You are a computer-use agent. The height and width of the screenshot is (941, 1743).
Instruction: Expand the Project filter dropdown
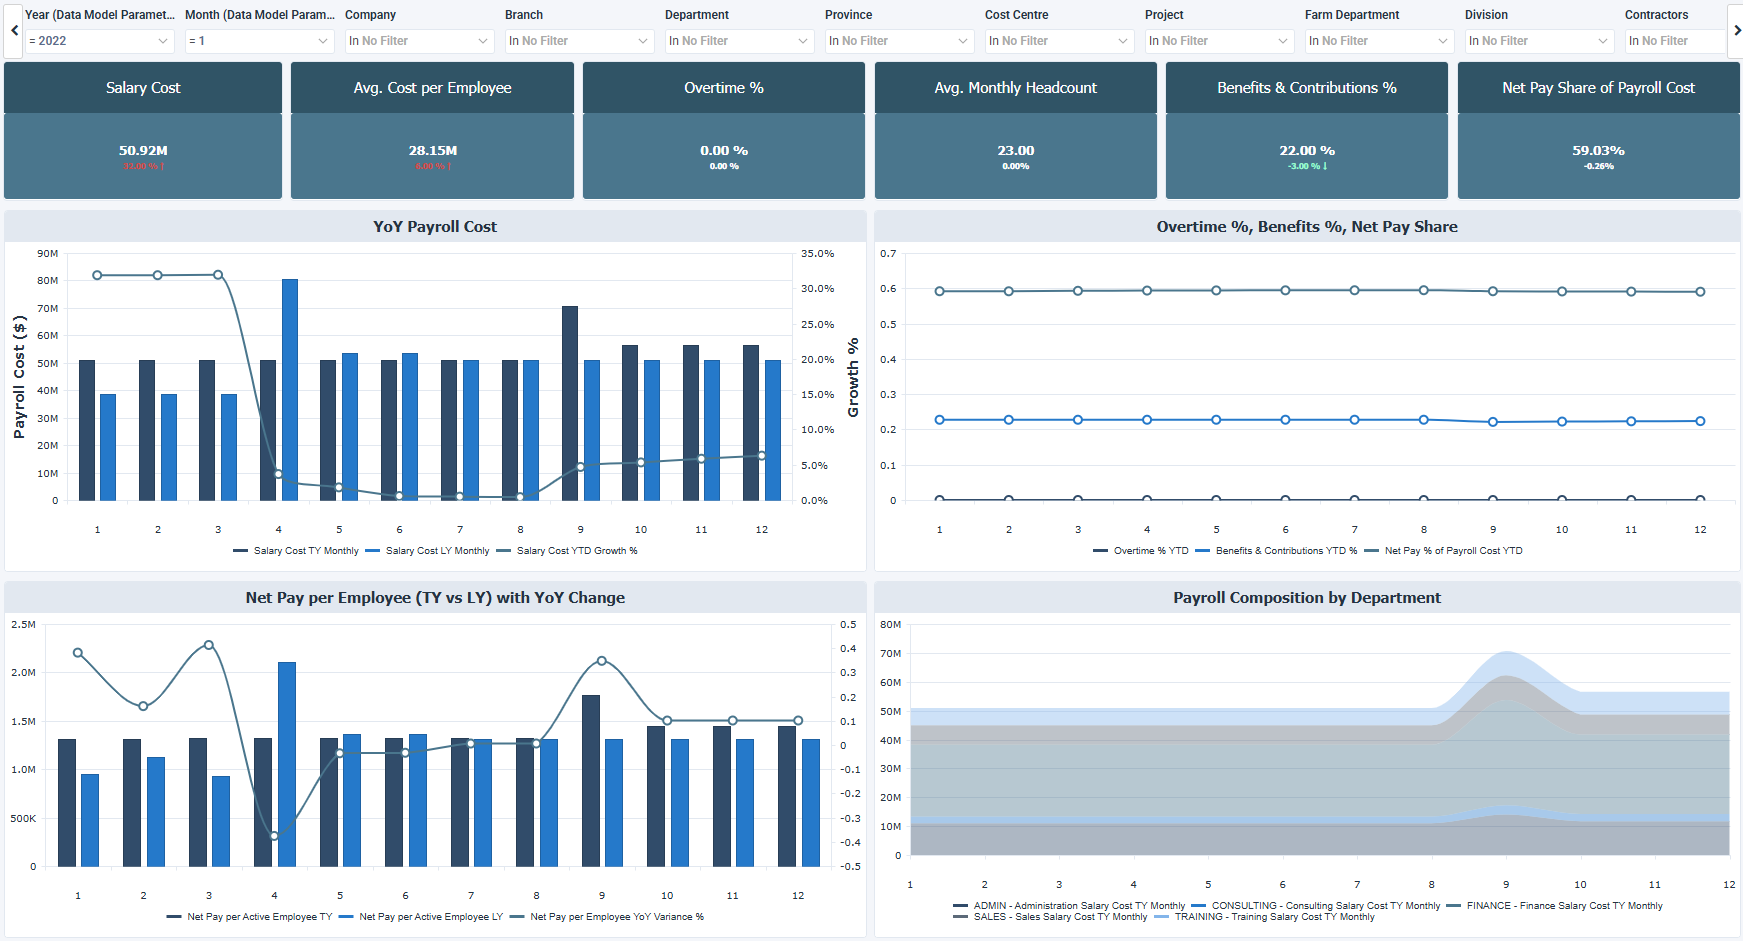(1219, 41)
